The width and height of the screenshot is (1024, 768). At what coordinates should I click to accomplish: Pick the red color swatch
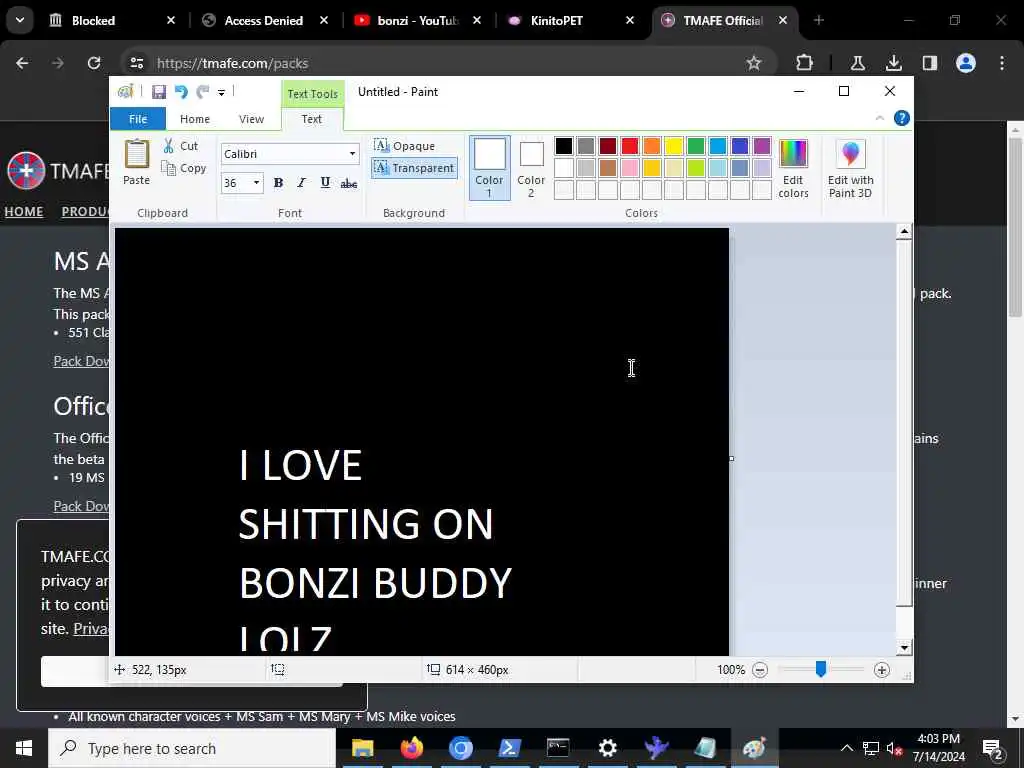[630, 146]
